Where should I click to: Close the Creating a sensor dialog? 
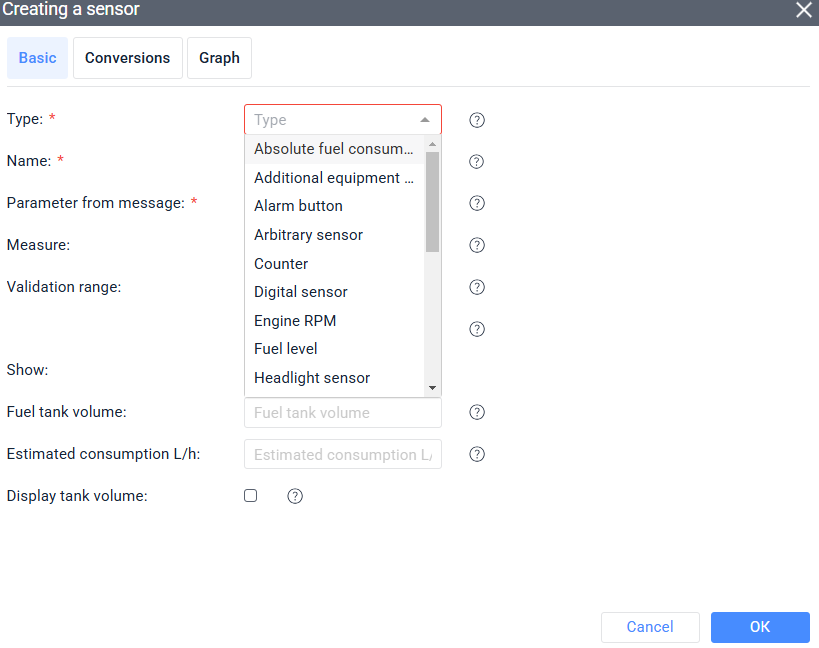(x=803, y=10)
